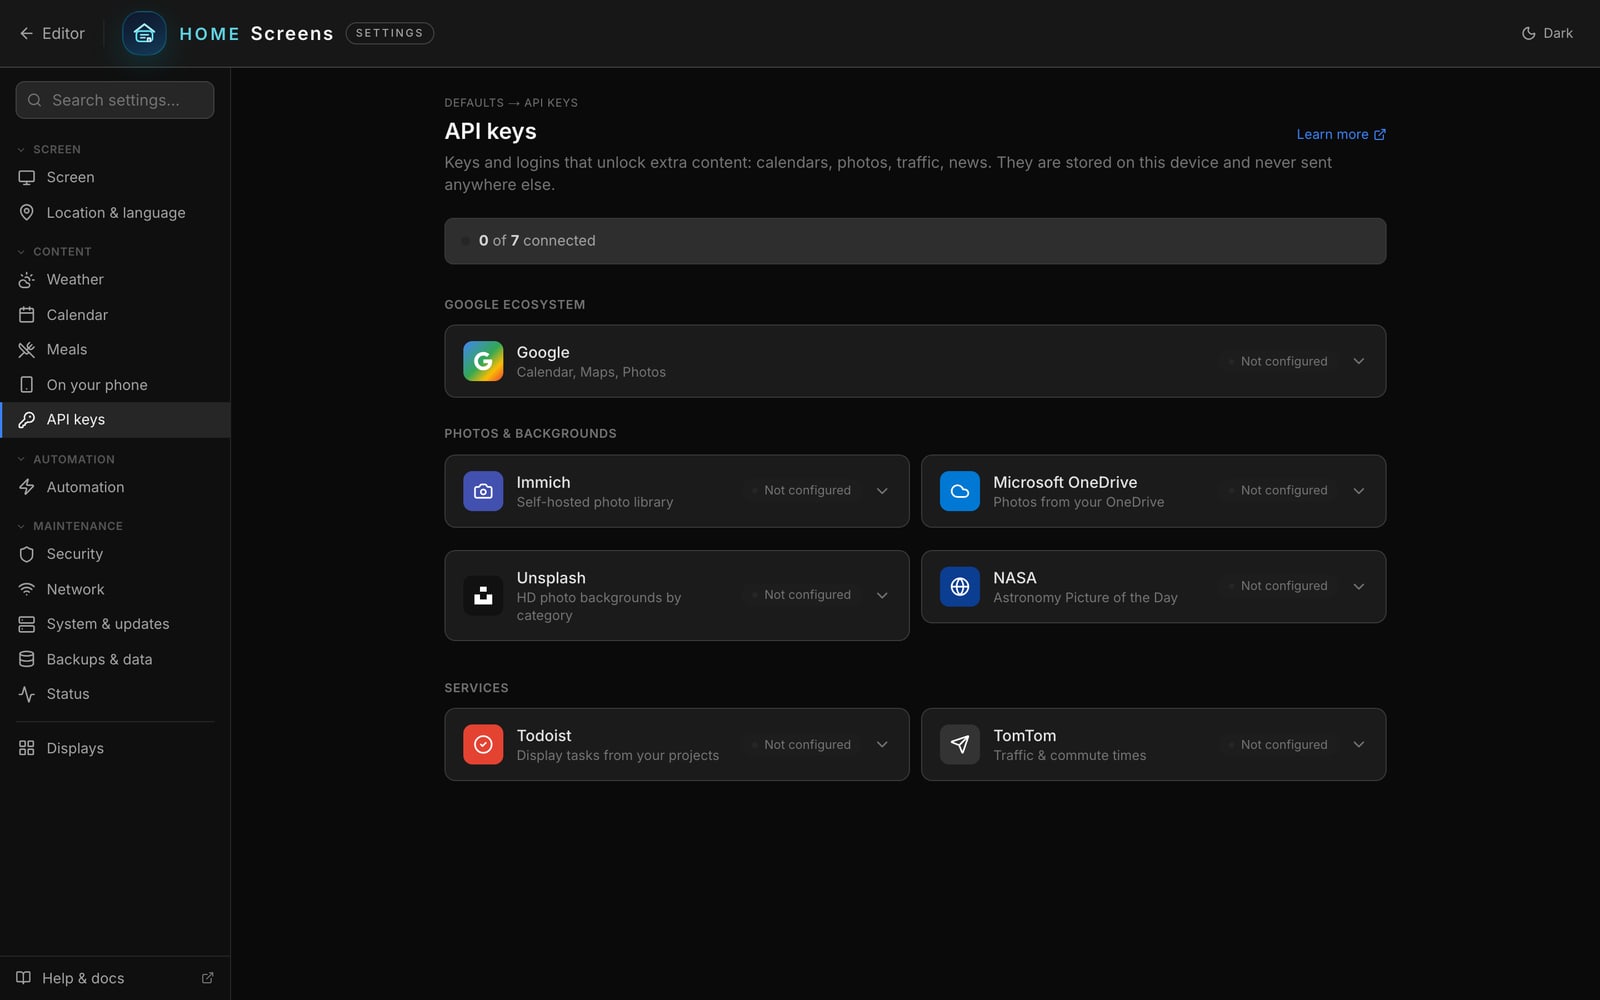Open the Displays page

point(115,748)
